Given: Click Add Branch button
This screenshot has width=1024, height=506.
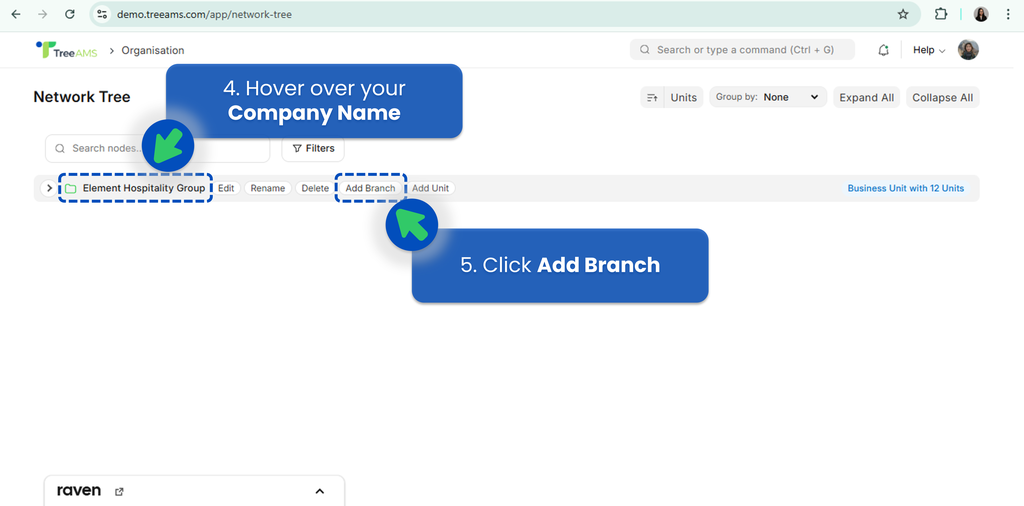Looking at the screenshot, I should click(x=370, y=188).
